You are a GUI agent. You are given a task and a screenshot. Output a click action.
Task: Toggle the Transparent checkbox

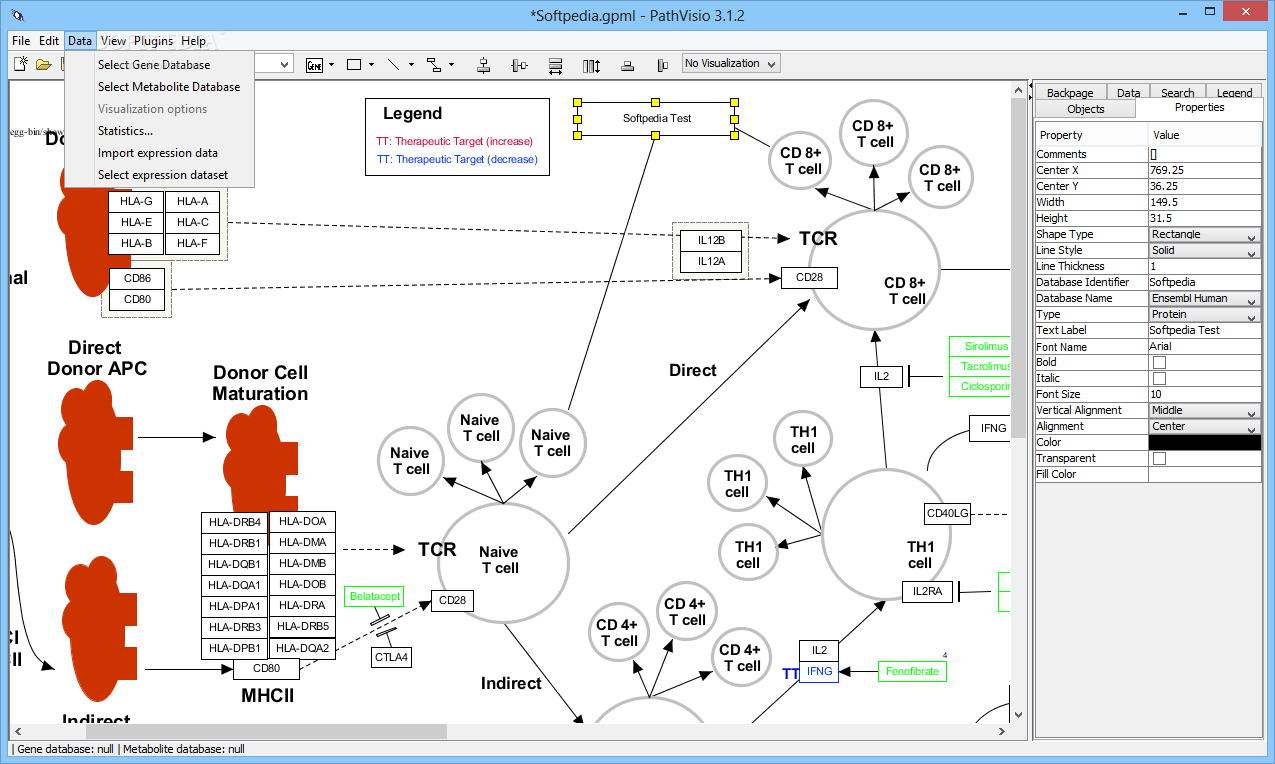[x=1159, y=458]
